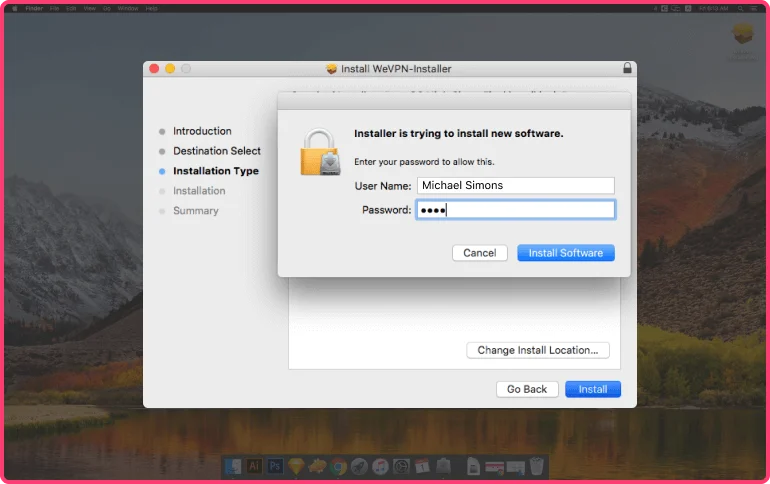Select the Installation Type step
The width and height of the screenshot is (770, 484).
pyautogui.click(x=216, y=171)
